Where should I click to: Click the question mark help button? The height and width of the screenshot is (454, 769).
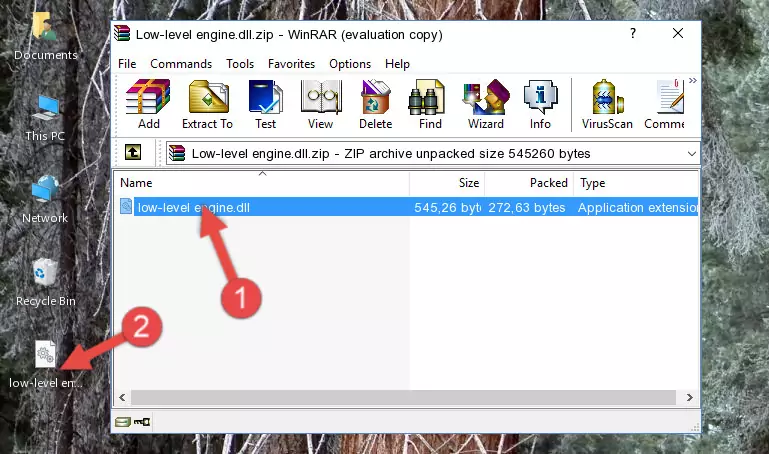pos(633,33)
